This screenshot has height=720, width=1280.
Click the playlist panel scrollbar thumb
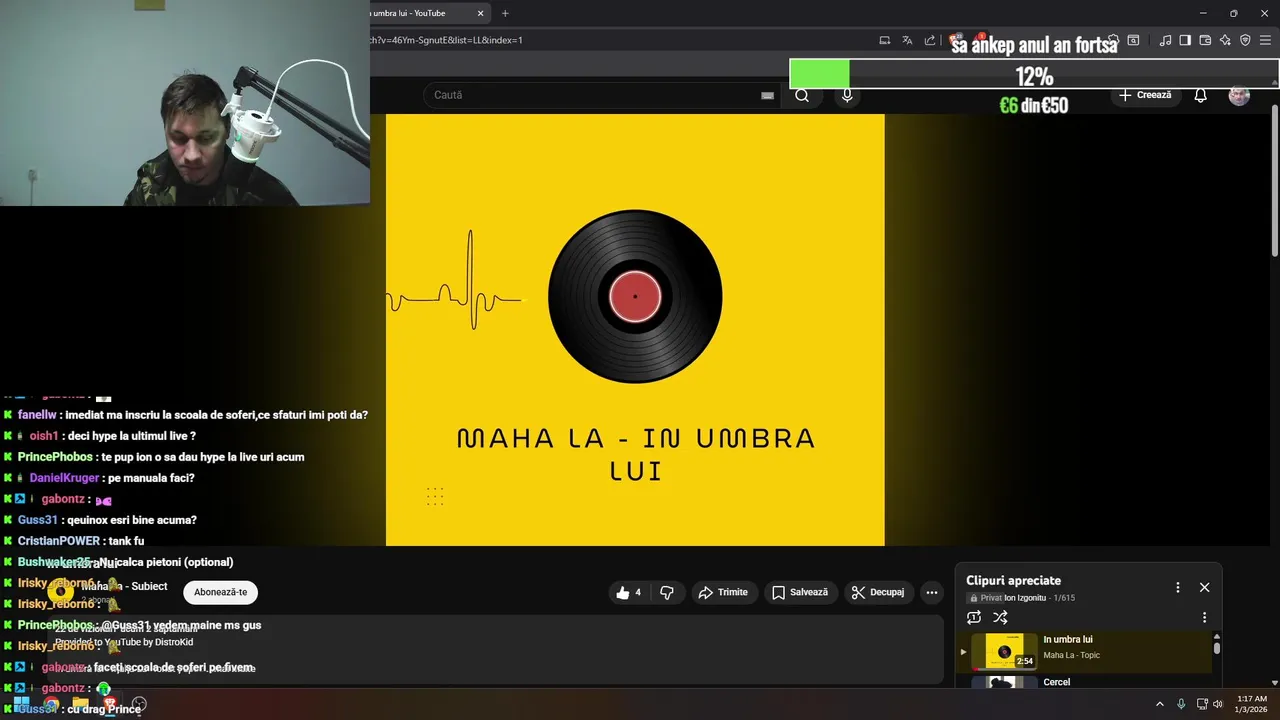[1217, 648]
